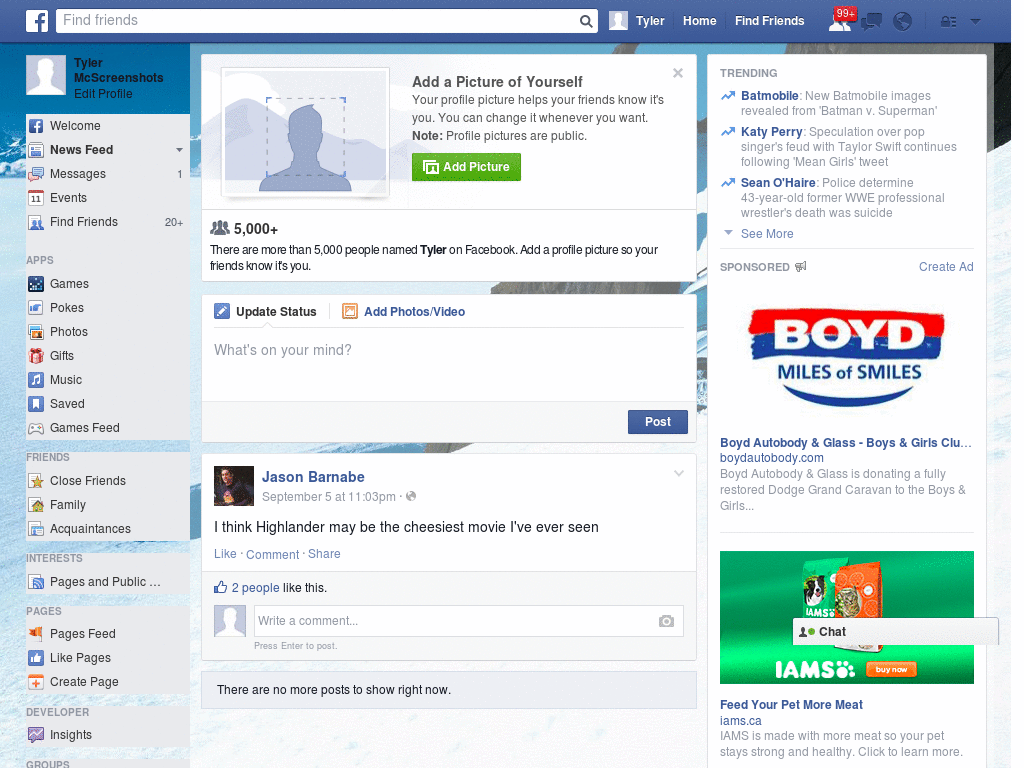1024x768 pixels.
Task: Click the Pokes icon
Action: [x=36, y=308]
